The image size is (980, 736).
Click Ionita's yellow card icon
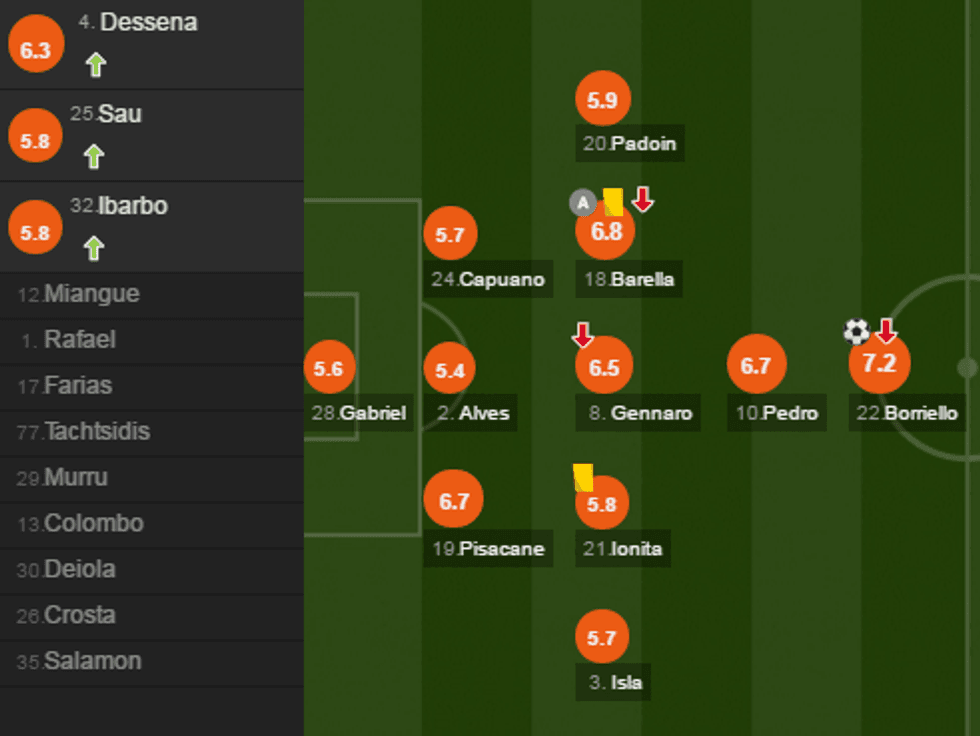(x=583, y=477)
